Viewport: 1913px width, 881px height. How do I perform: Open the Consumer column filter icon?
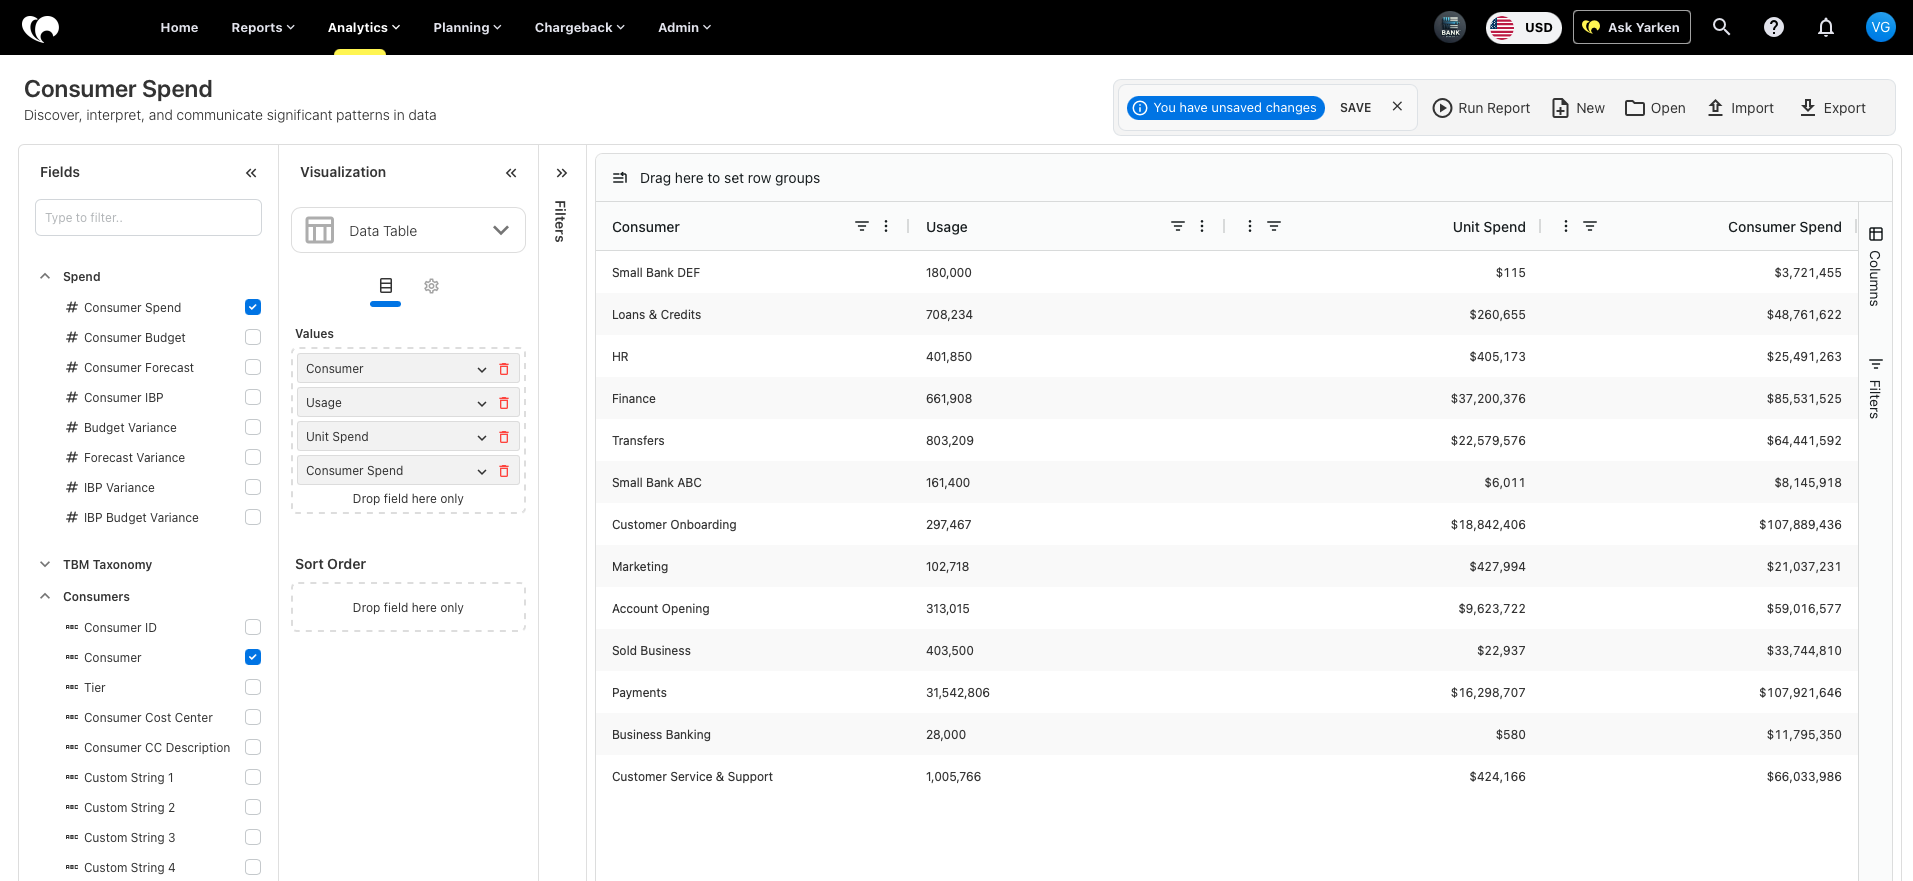tap(862, 227)
